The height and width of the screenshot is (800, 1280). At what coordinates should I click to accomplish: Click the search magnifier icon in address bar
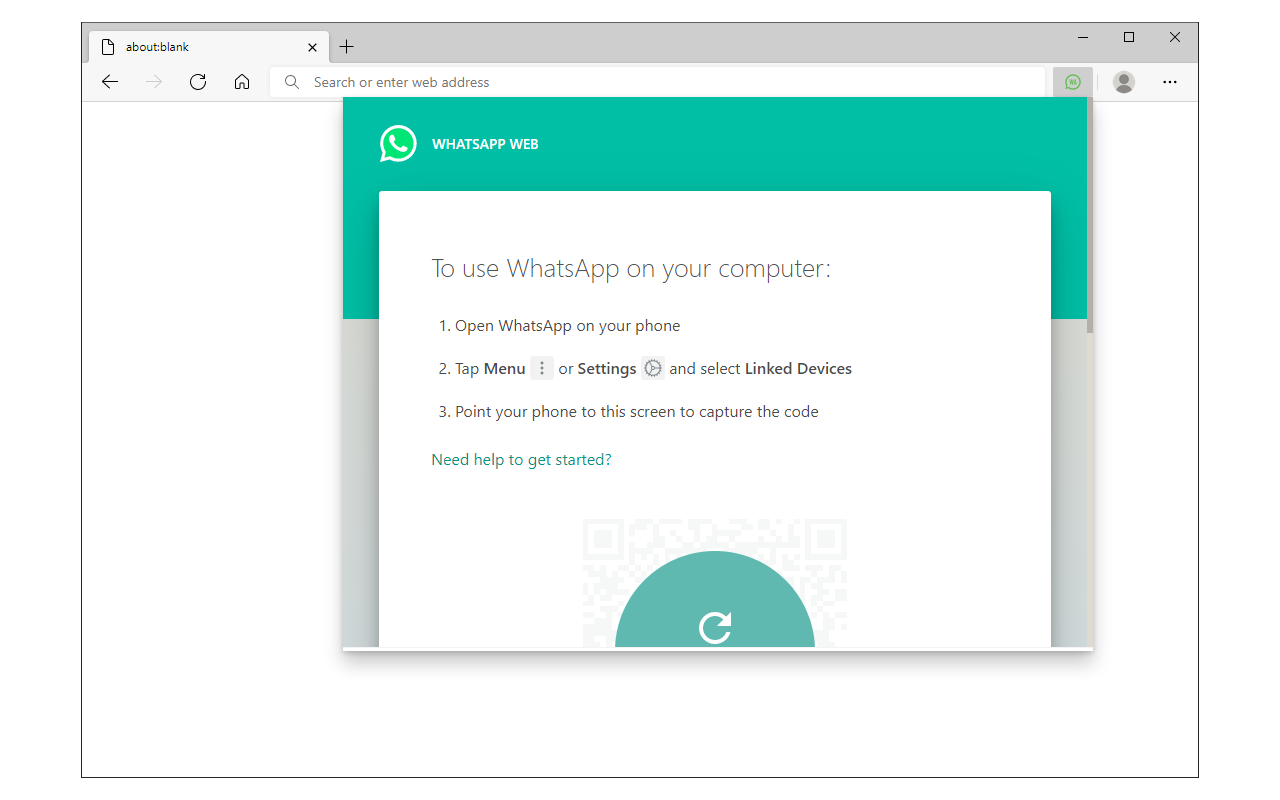coord(292,82)
